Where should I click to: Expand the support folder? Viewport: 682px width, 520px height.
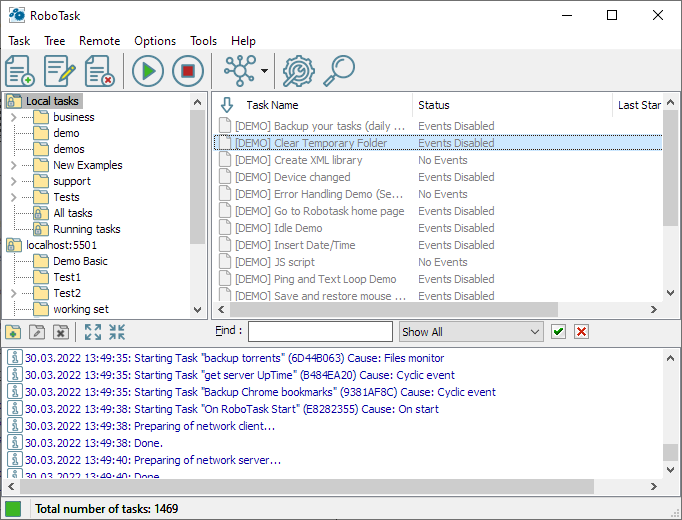tap(13, 181)
